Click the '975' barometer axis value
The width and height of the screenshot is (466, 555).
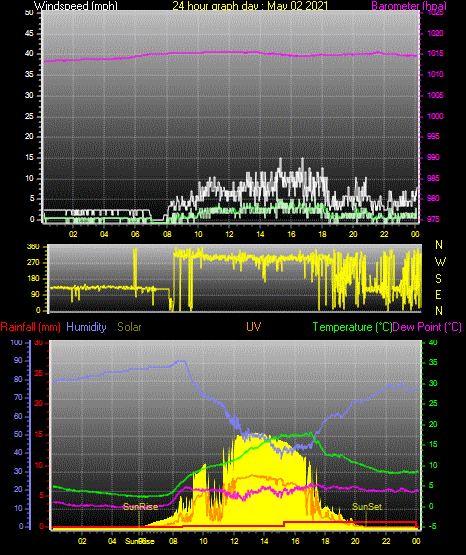click(x=433, y=219)
